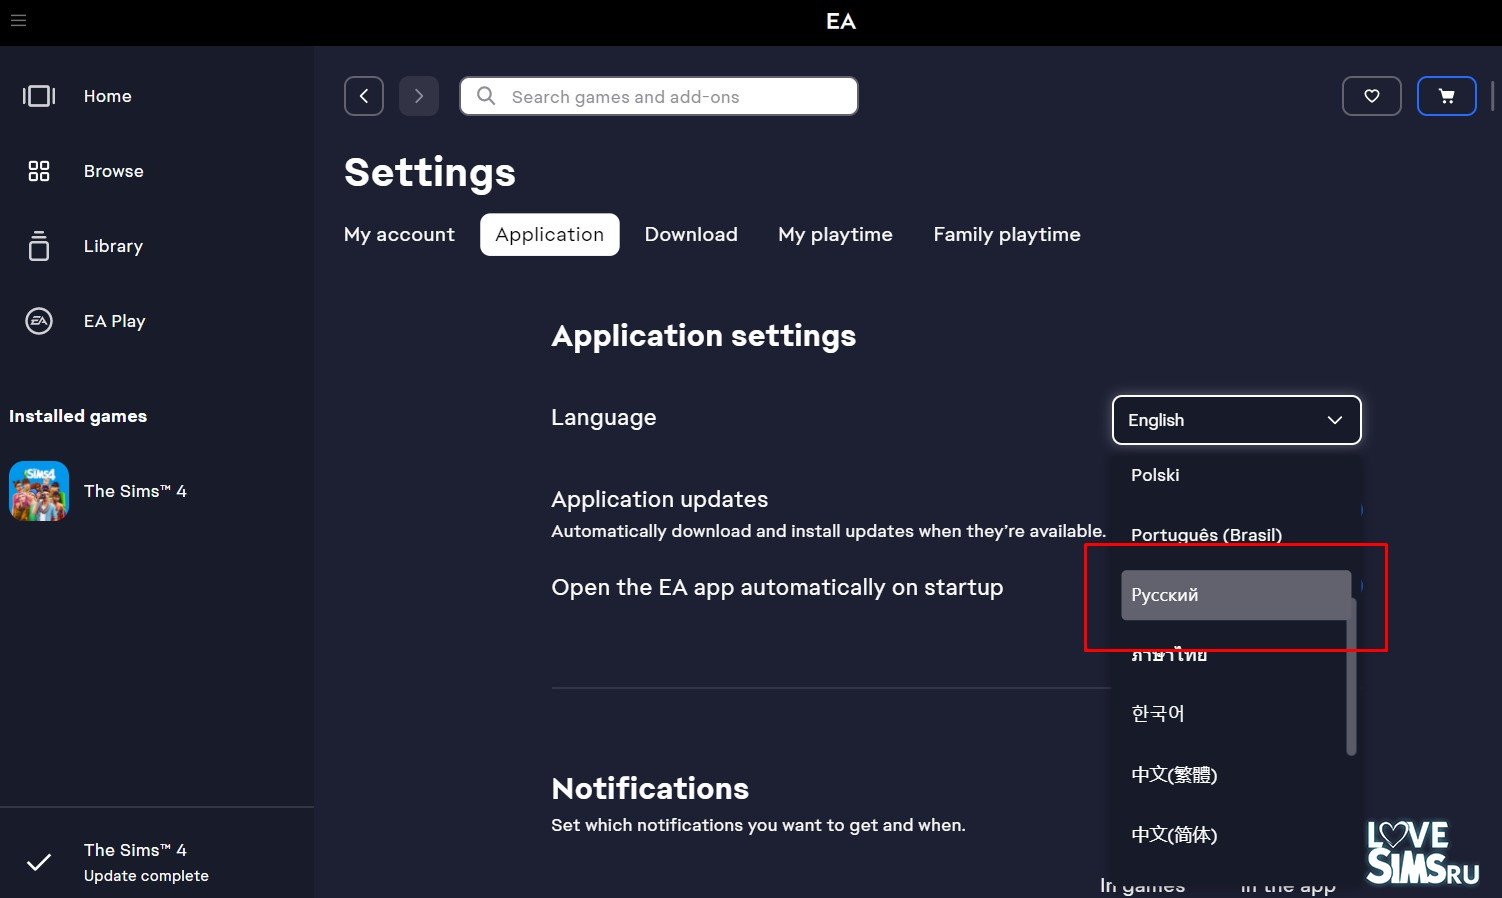Click the Browse grid icon
This screenshot has height=898, width=1502.
coord(39,171)
